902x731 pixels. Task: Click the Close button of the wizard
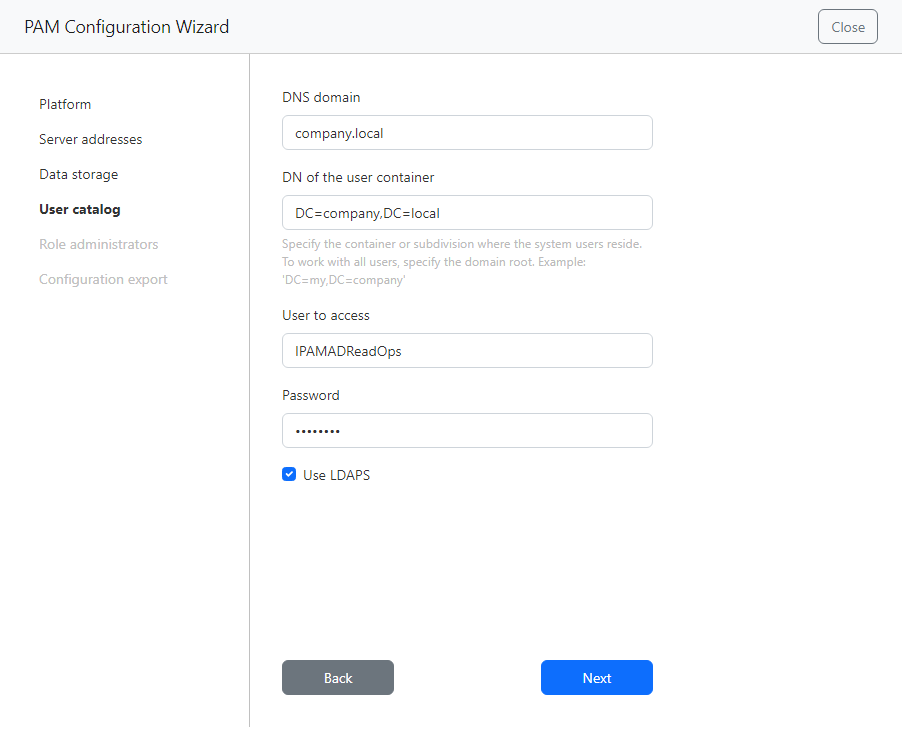pyautogui.click(x=847, y=27)
